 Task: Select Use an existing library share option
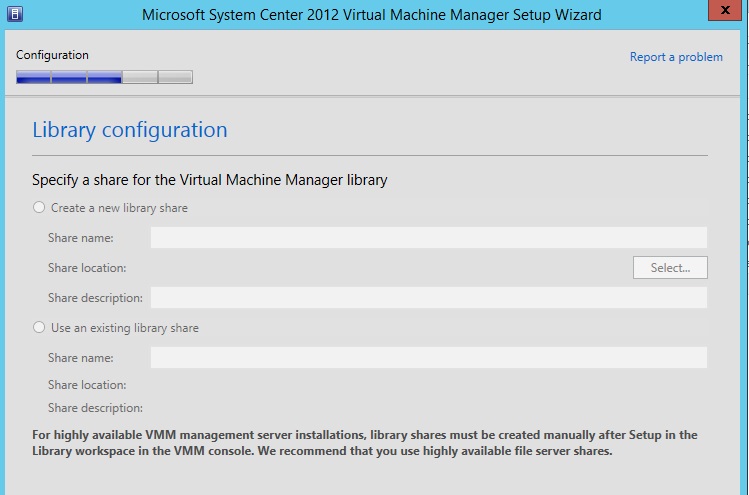pyautogui.click(x=40, y=327)
